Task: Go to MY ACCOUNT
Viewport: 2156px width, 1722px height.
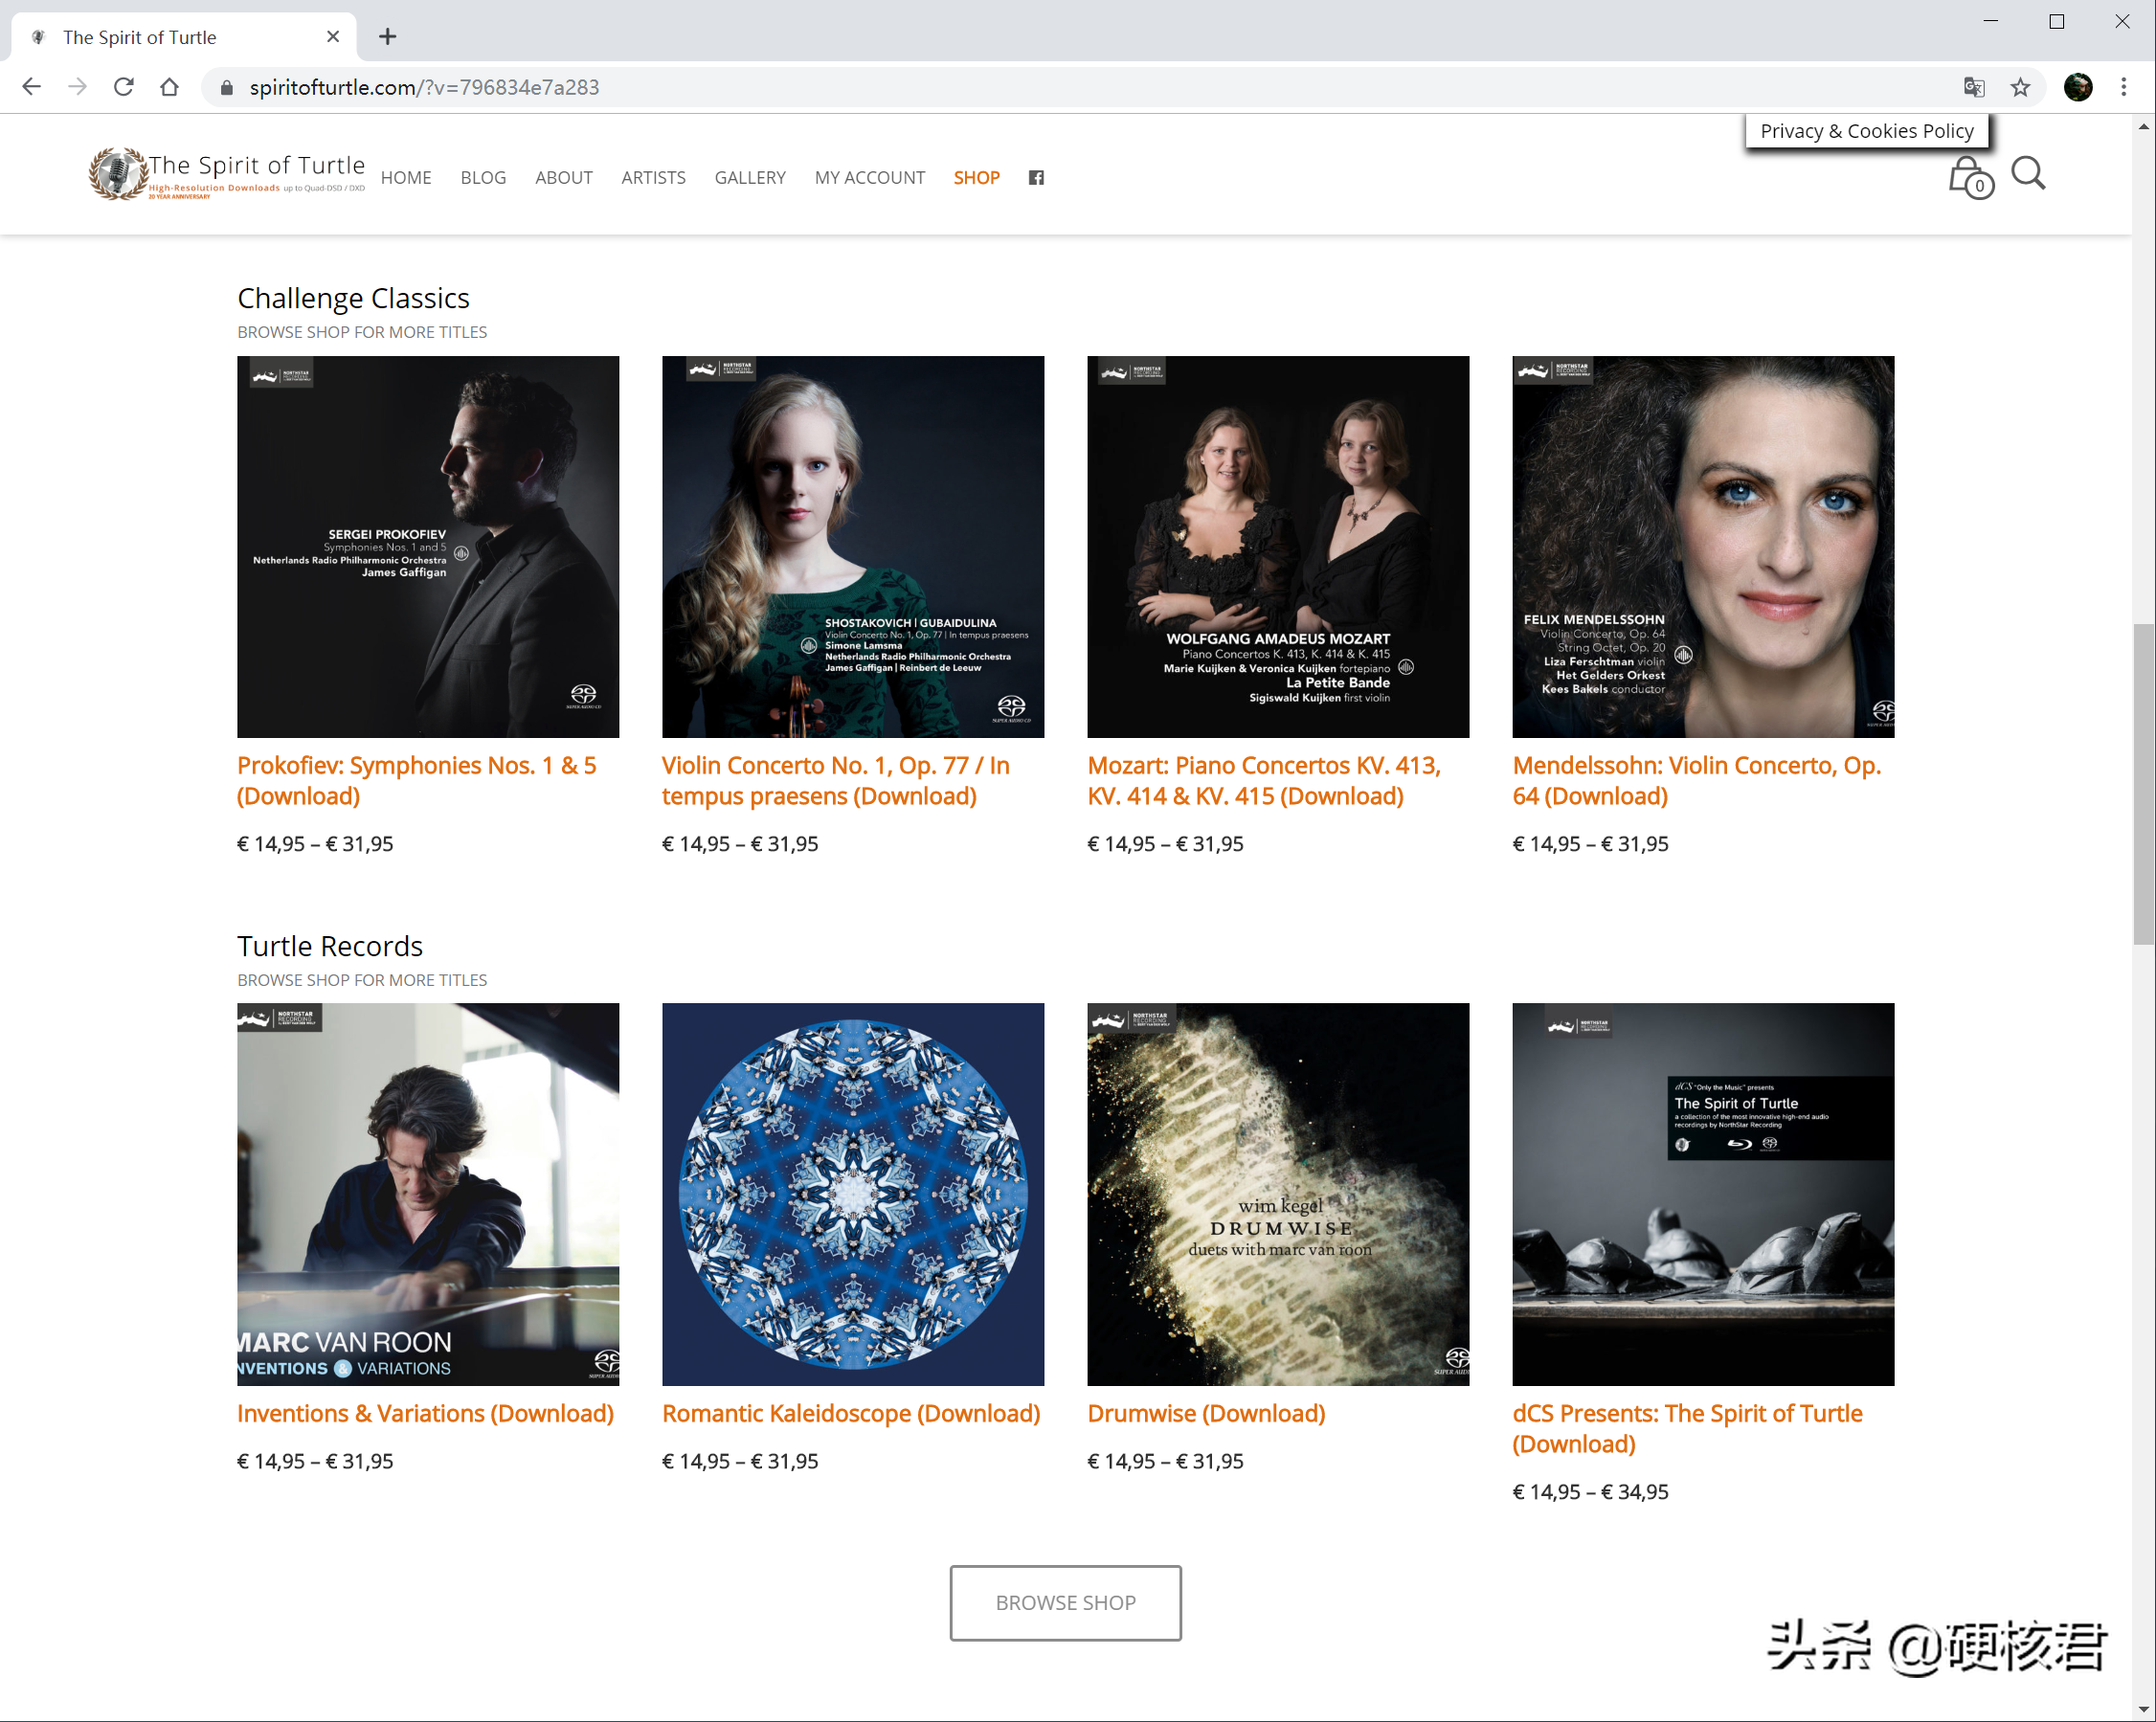Action: coord(870,178)
